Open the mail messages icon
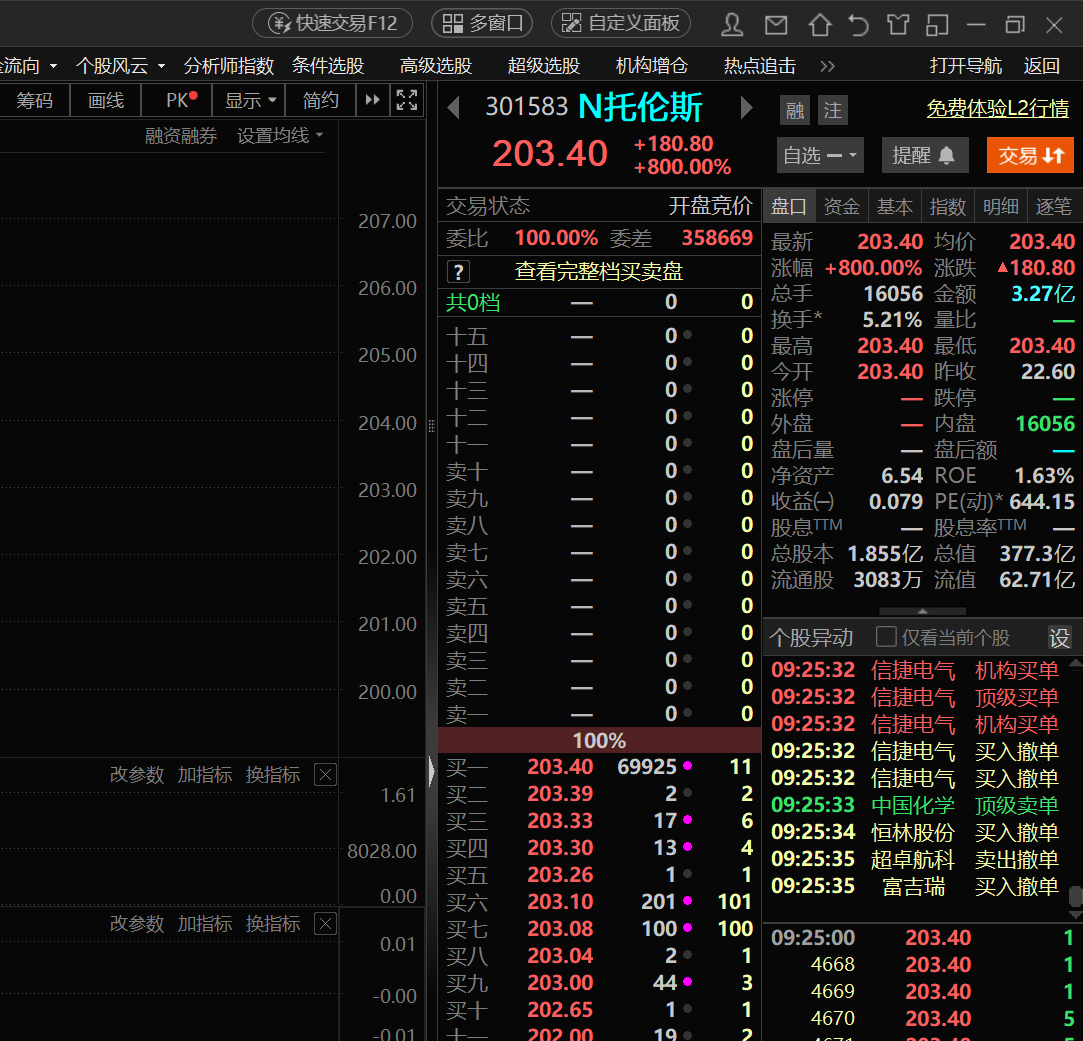This screenshot has width=1083, height=1041. pos(776,26)
